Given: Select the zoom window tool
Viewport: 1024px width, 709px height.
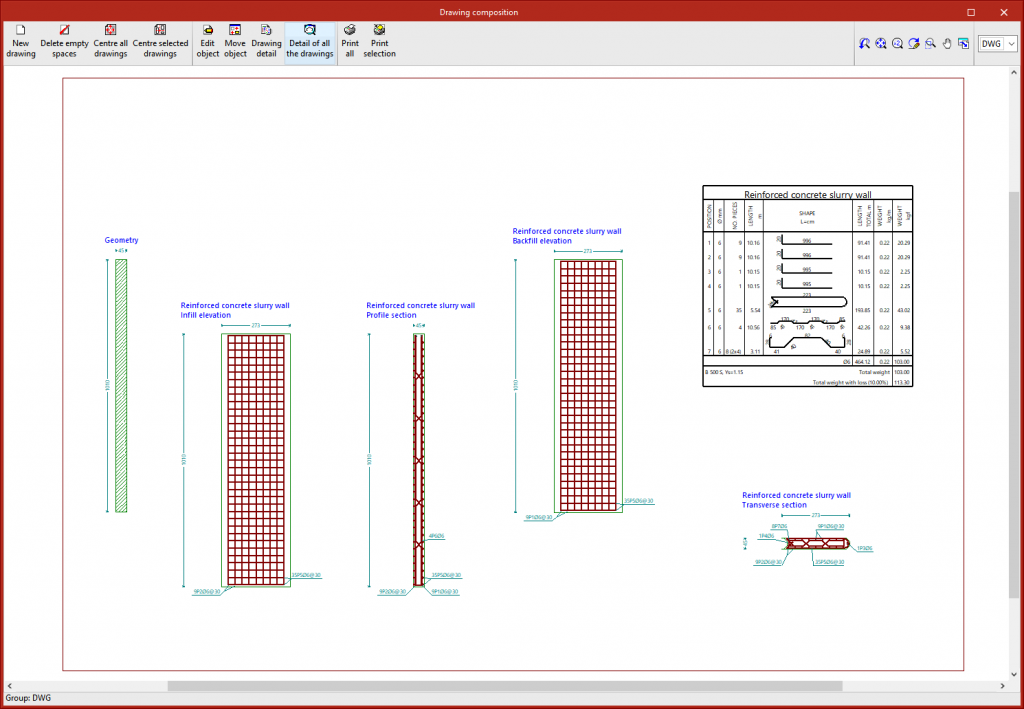Looking at the screenshot, I should pos(930,43).
